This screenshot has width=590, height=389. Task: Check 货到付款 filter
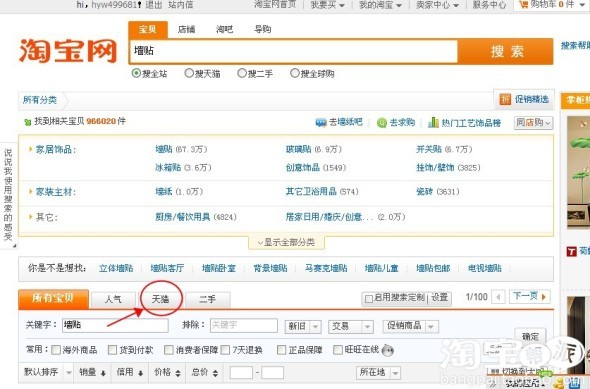click(112, 350)
